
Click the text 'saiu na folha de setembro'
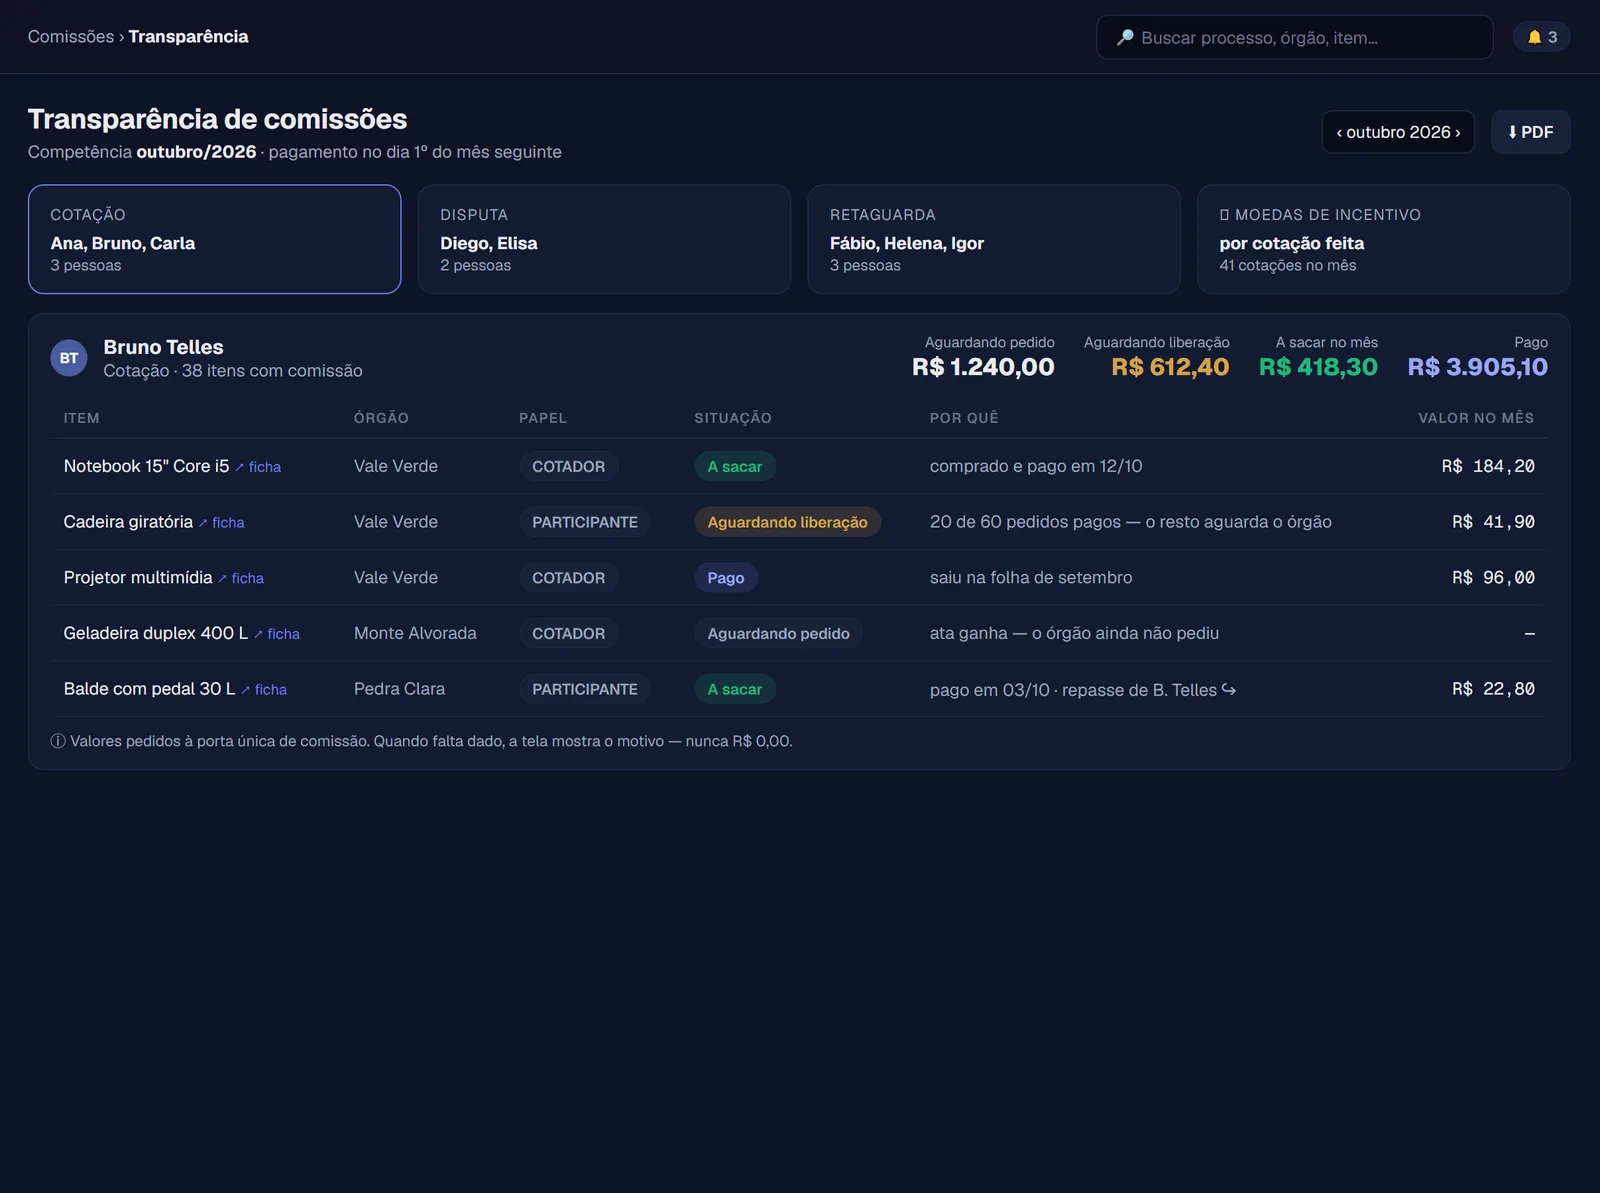[1031, 578]
